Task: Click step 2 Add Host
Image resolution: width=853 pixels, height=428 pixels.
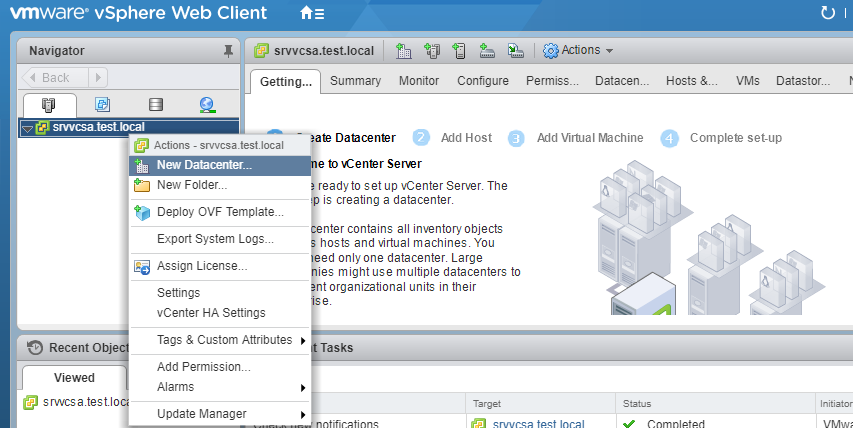Action: pyautogui.click(x=453, y=138)
